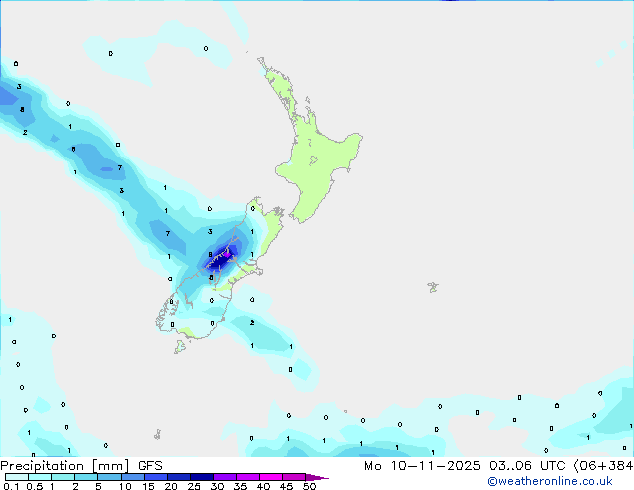Click the 50 legend scale label

[x=309, y=486]
